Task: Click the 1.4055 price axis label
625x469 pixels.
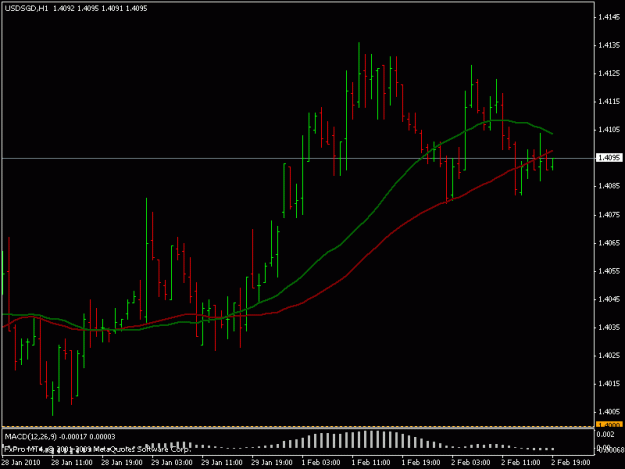Action: pos(609,271)
